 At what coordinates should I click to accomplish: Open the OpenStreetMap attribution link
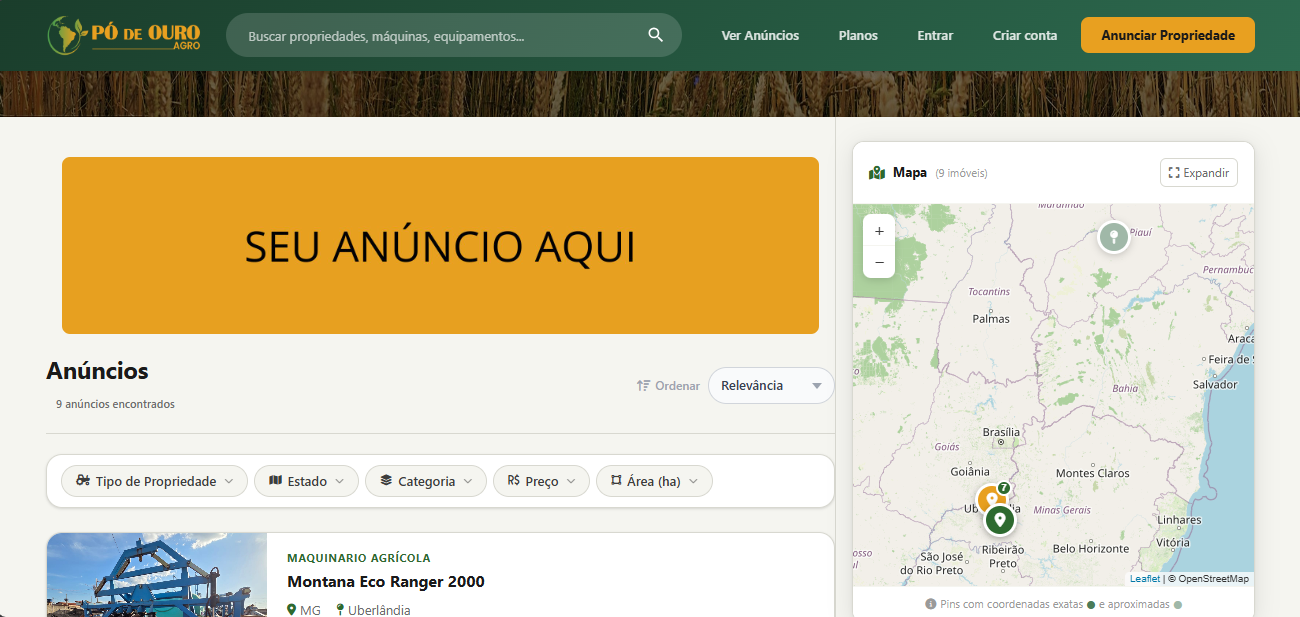(x=1213, y=579)
